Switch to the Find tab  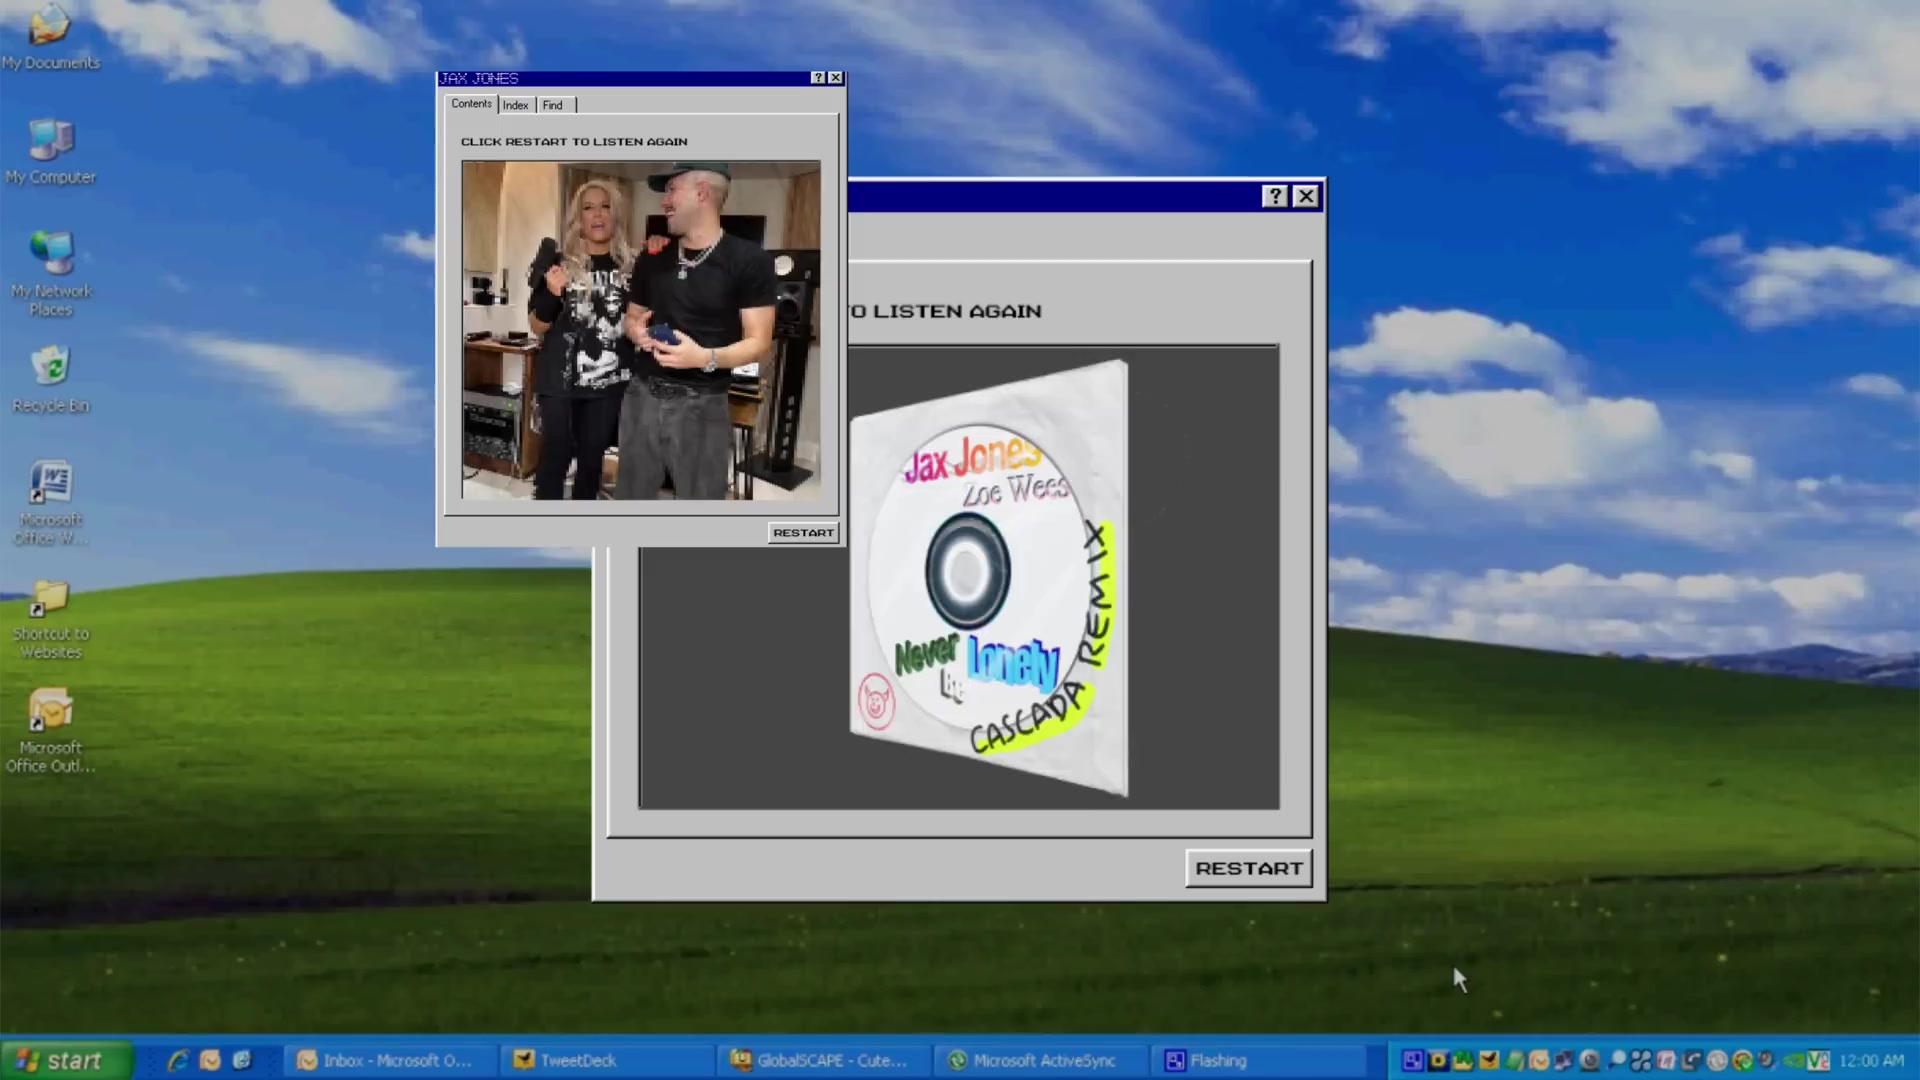pyautogui.click(x=553, y=105)
